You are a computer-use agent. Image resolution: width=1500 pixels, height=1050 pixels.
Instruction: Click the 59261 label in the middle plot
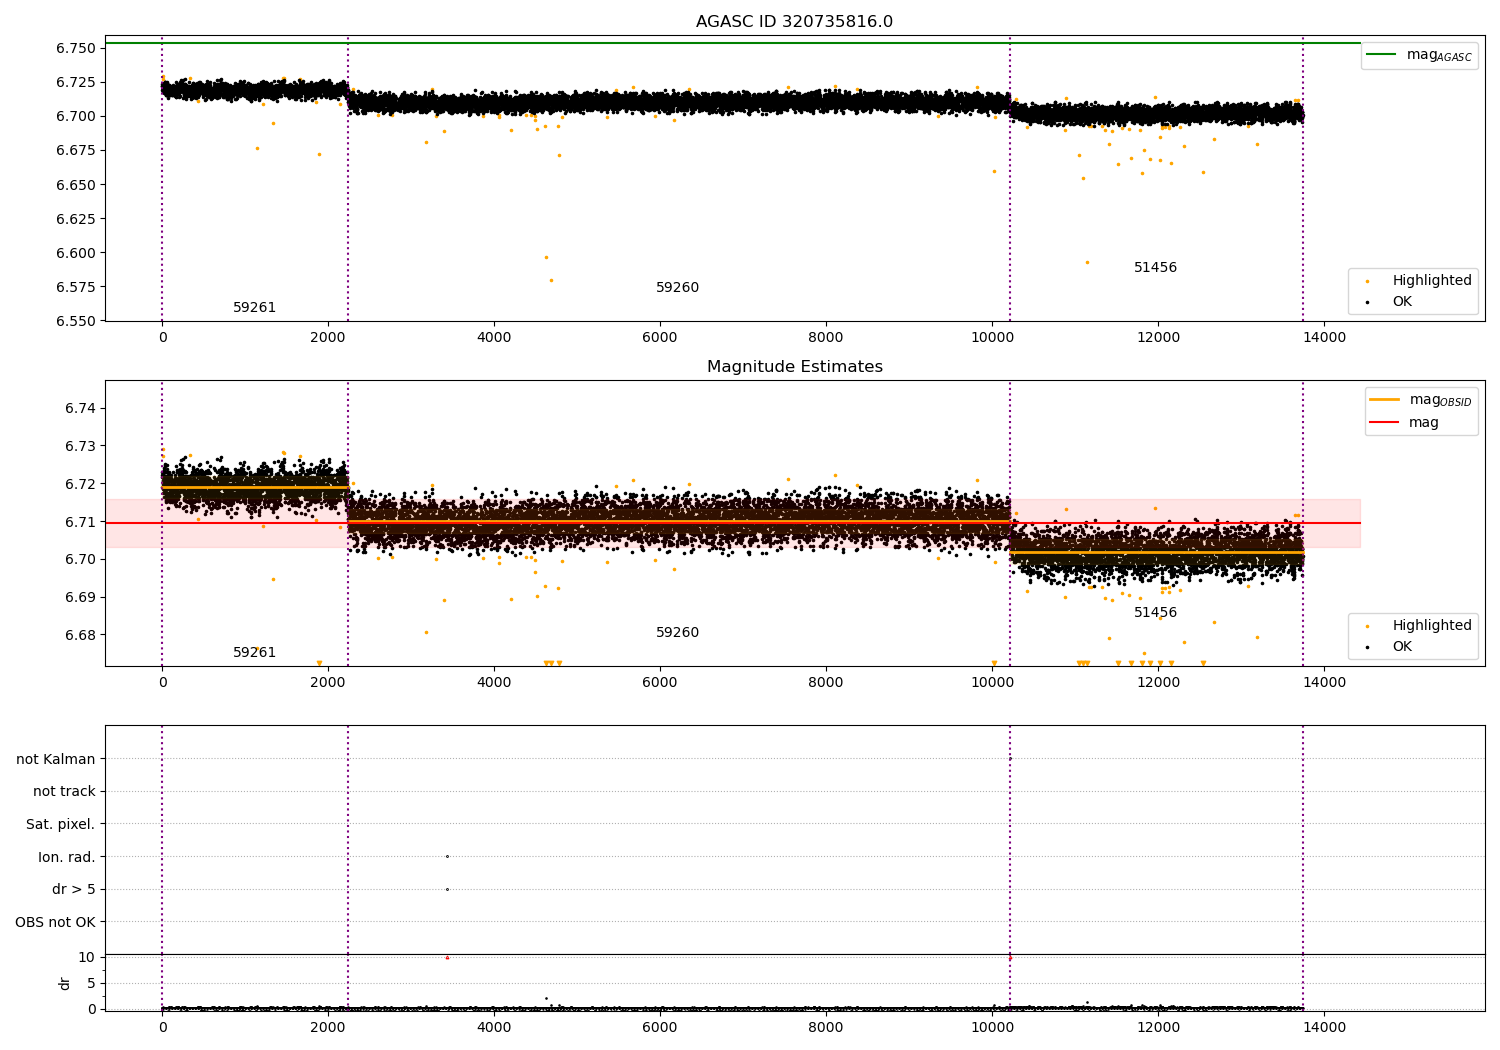tap(254, 653)
